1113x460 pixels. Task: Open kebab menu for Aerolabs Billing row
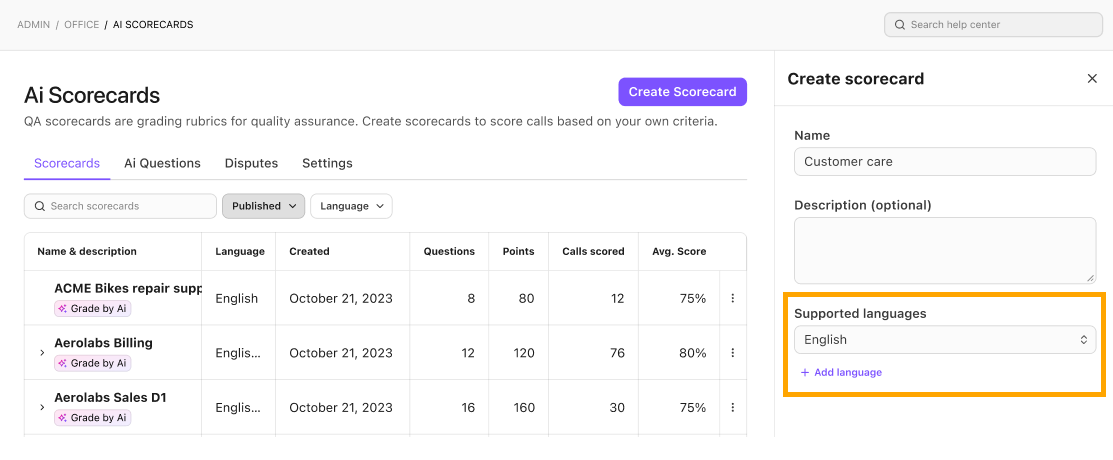click(x=733, y=353)
